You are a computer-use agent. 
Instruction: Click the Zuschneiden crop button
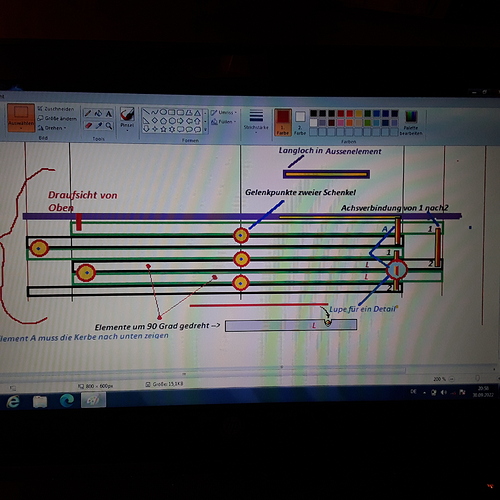click(x=56, y=109)
